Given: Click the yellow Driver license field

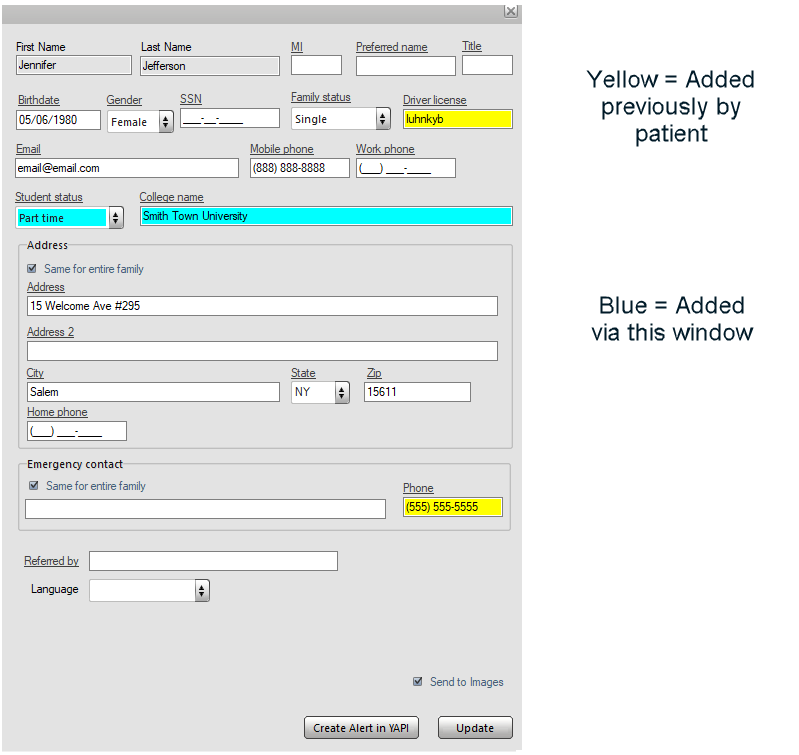Looking at the screenshot, I should 458,119.
